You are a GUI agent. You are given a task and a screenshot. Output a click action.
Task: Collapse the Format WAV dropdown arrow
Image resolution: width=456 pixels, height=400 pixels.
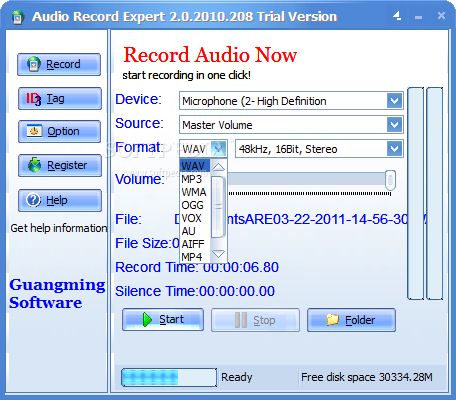219,149
